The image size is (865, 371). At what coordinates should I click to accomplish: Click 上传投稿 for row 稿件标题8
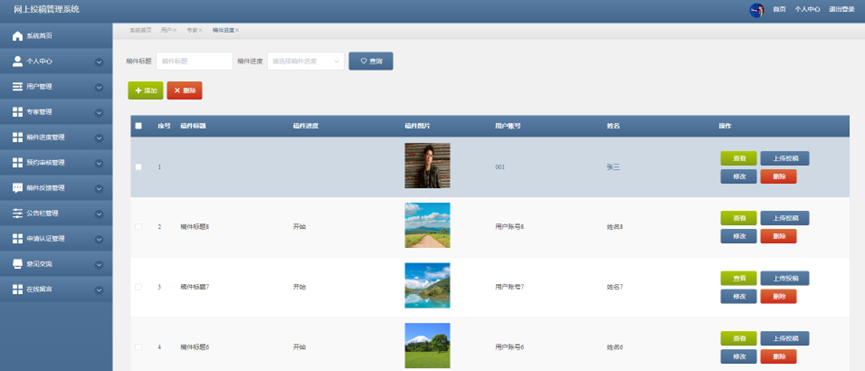coord(784,218)
